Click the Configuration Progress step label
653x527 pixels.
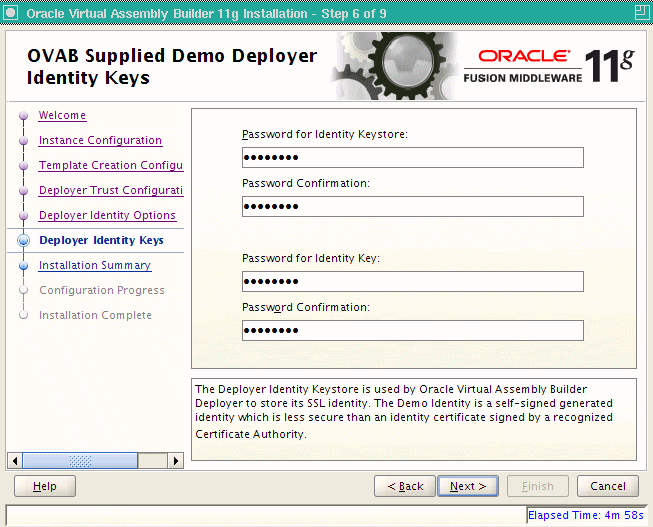pos(102,290)
